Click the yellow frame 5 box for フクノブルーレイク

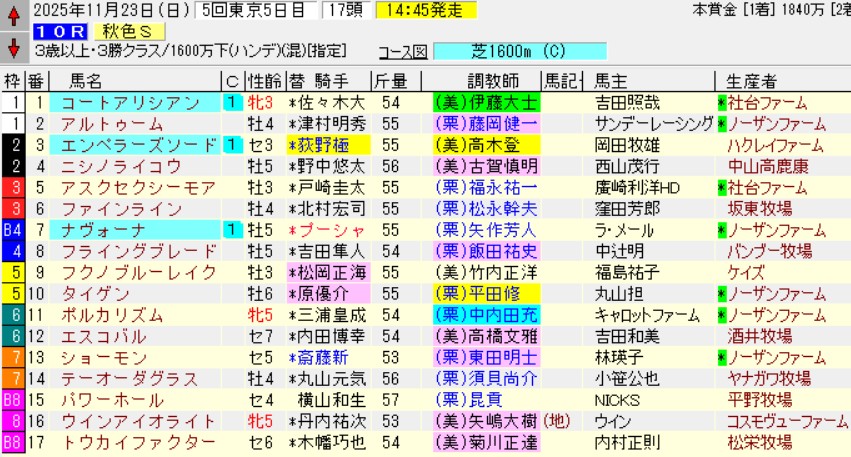(x=12, y=272)
